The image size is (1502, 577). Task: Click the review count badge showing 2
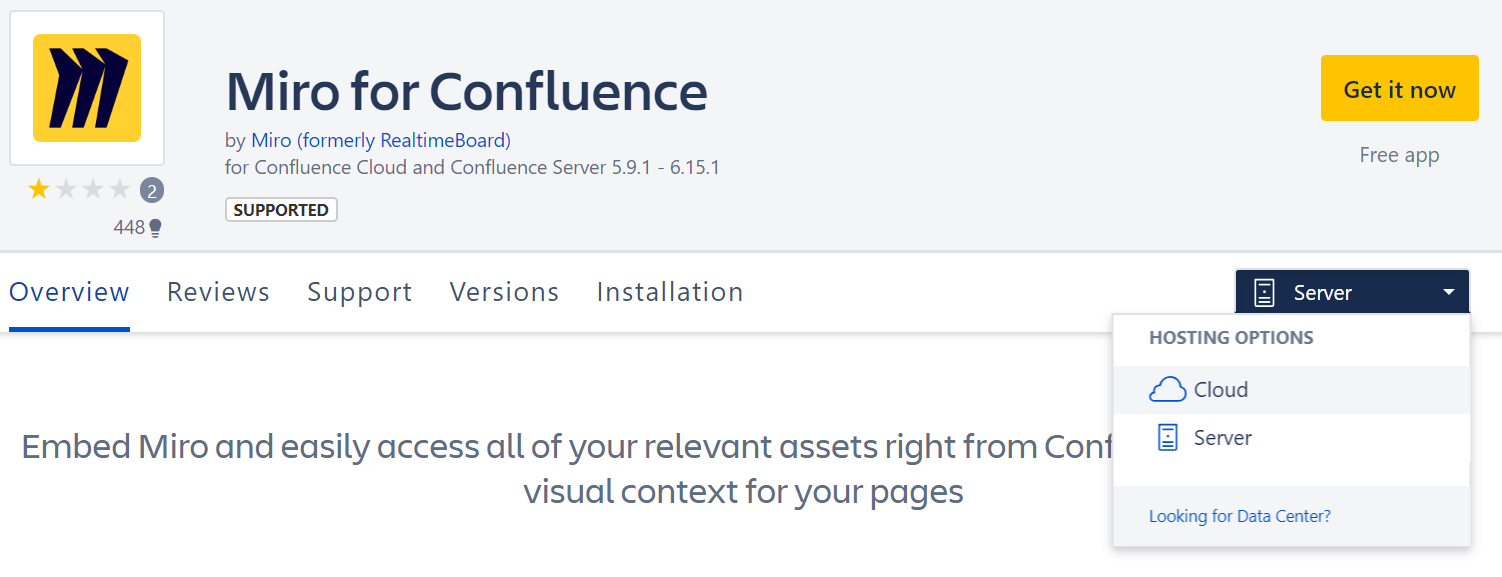point(151,190)
